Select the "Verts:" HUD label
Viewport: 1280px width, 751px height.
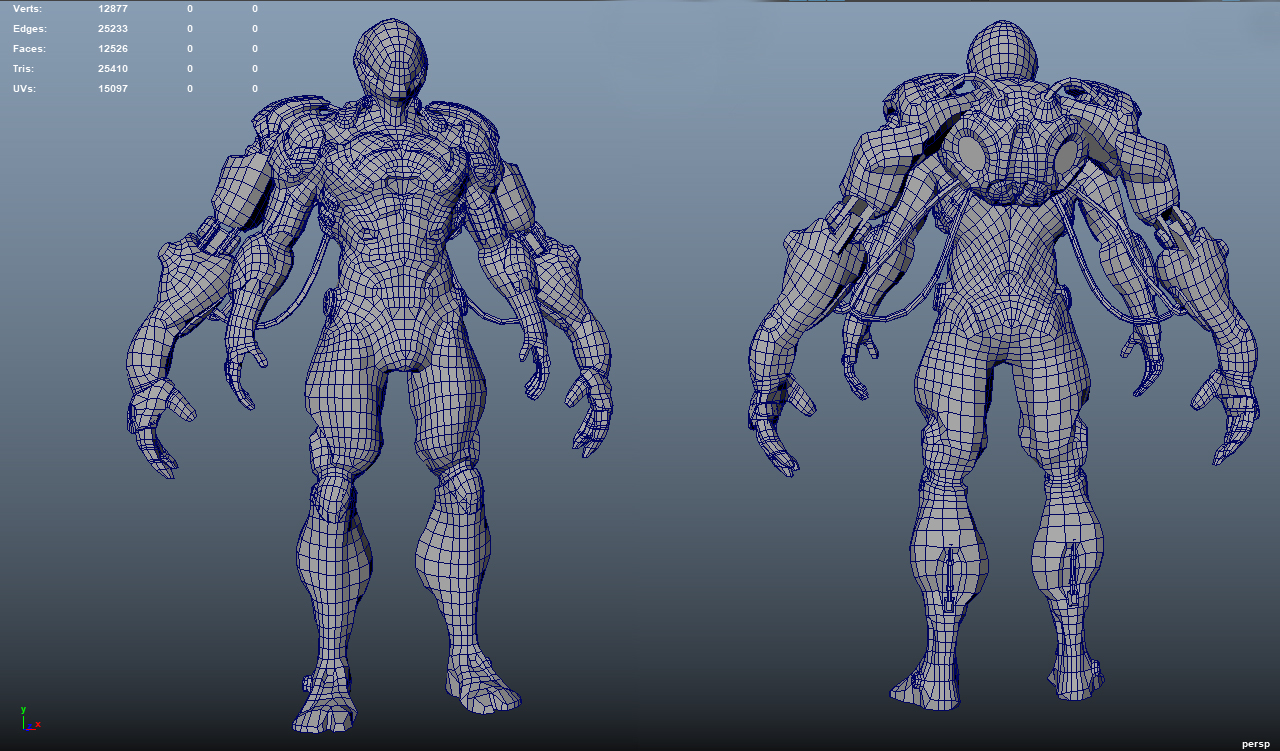coord(28,8)
